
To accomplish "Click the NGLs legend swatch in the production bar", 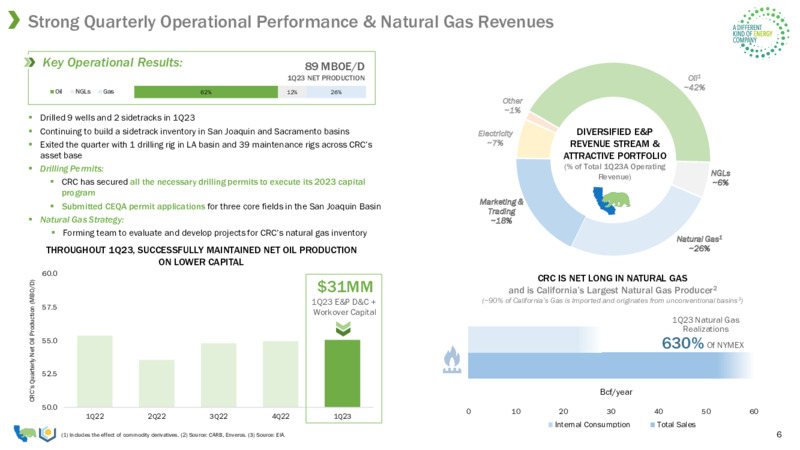I will tap(72, 92).
